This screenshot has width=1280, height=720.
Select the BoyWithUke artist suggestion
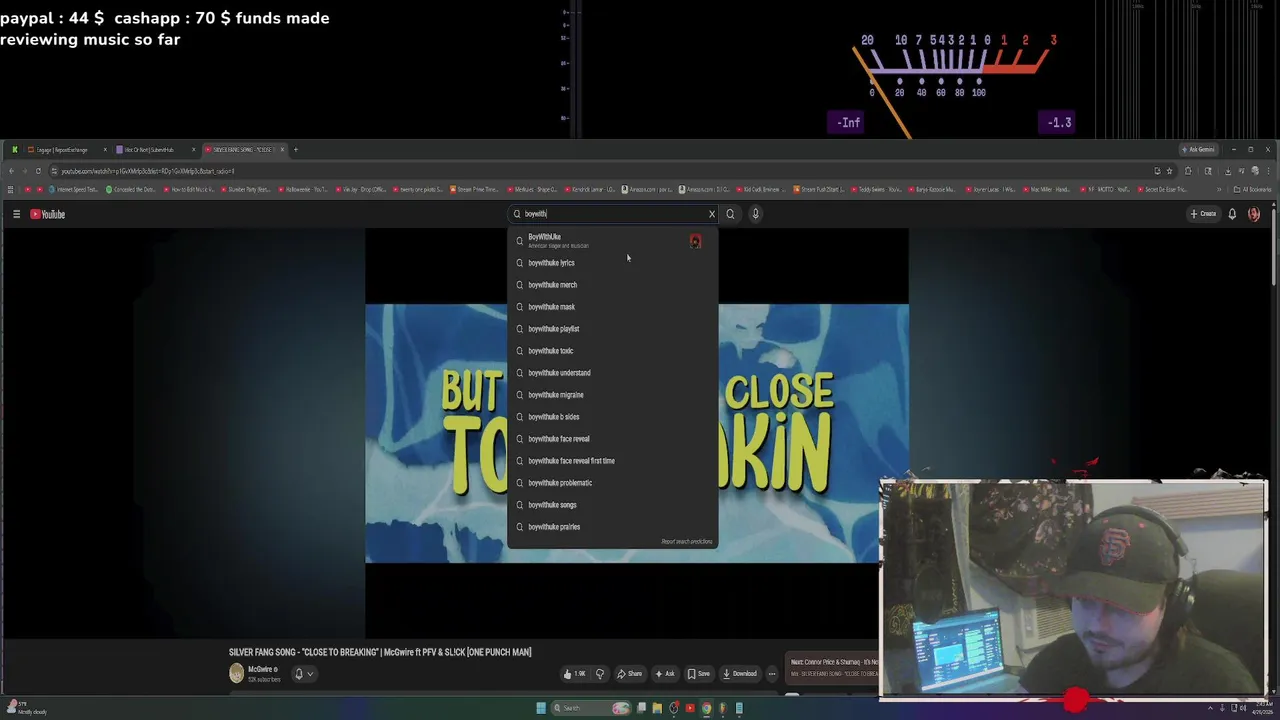pos(612,241)
